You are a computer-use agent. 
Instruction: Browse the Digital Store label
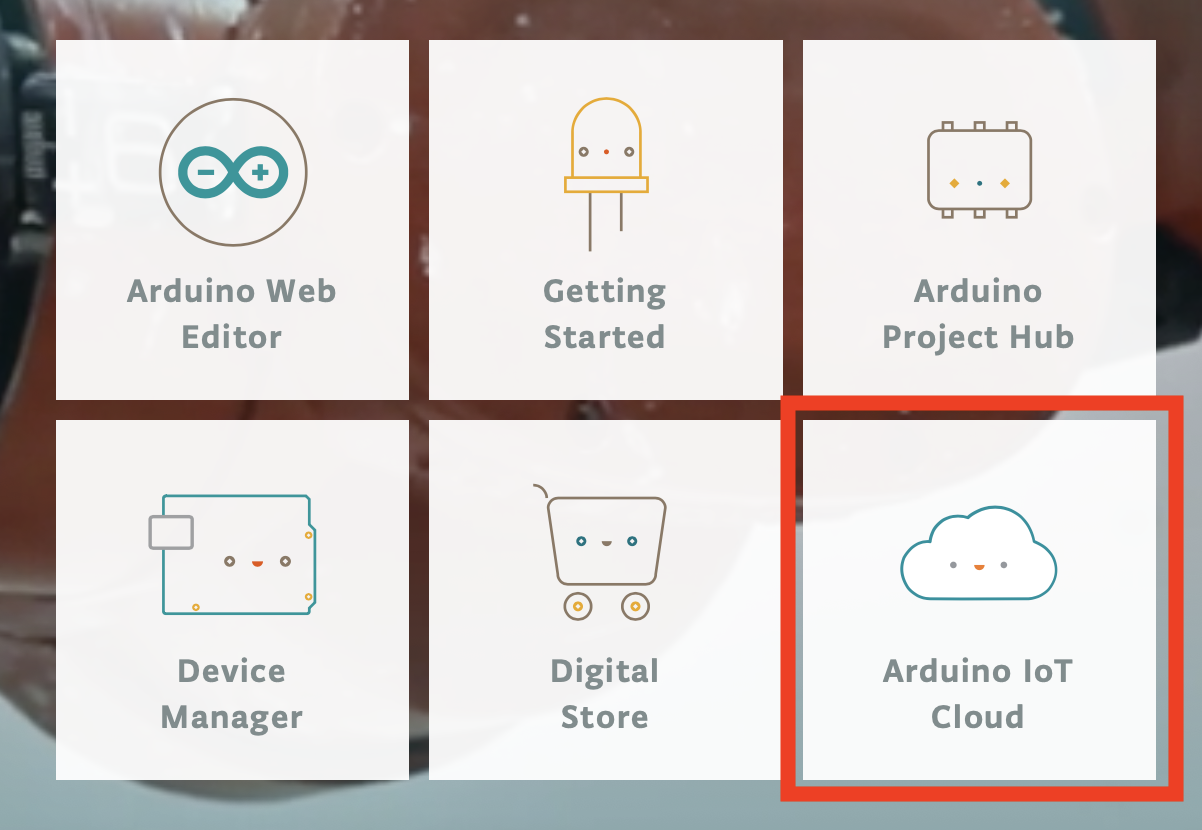[x=605, y=693]
